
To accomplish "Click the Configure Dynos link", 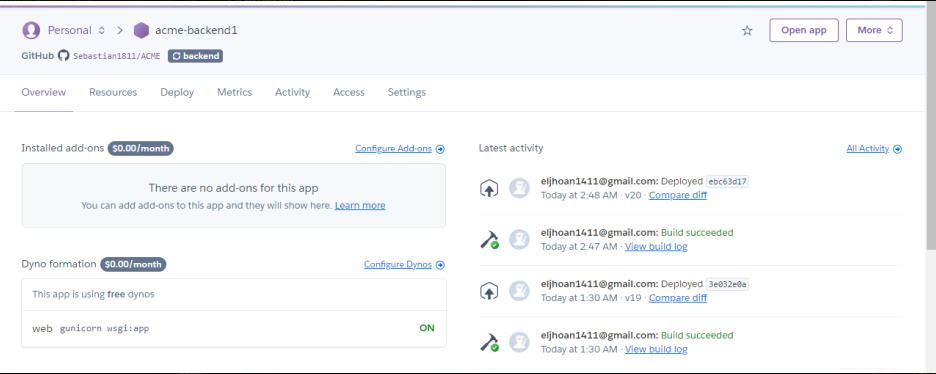I will tap(398, 264).
